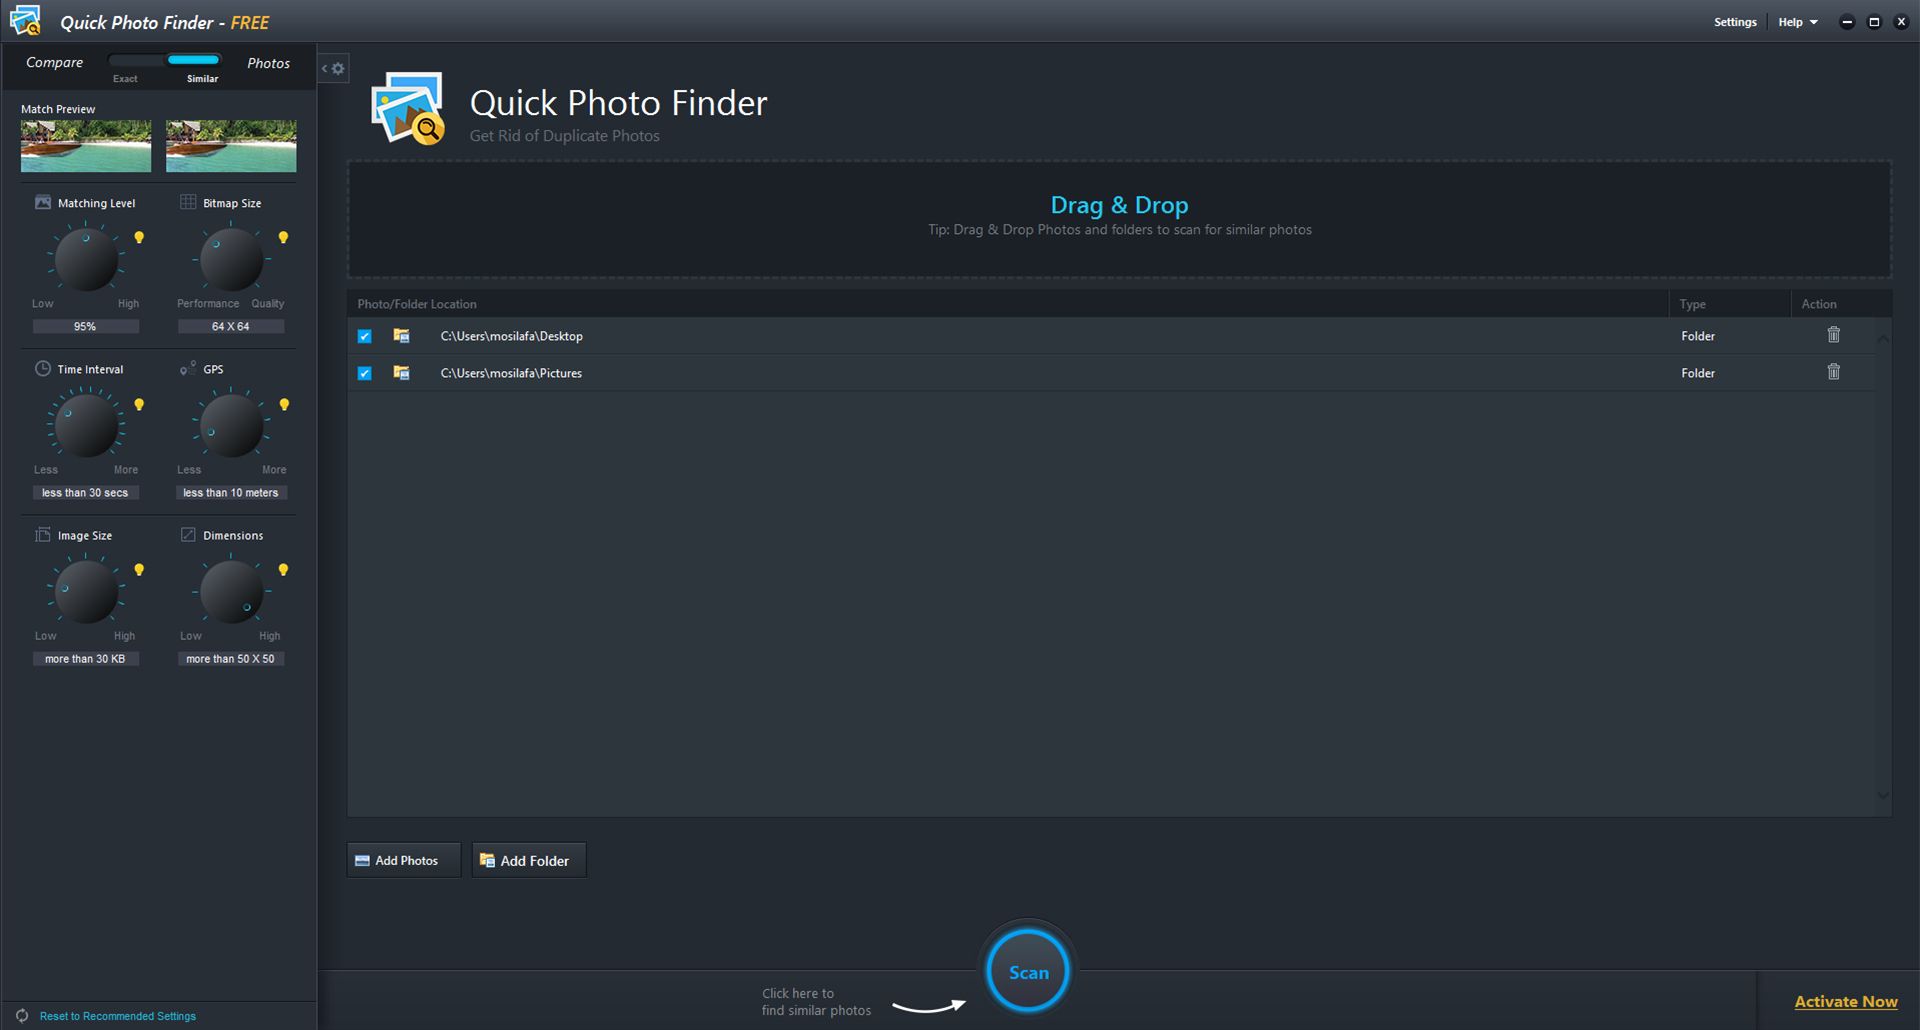Viewport: 1920px width, 1030px height.
Task: Click the left match preview thumbnail
Action: pos(86,146)
